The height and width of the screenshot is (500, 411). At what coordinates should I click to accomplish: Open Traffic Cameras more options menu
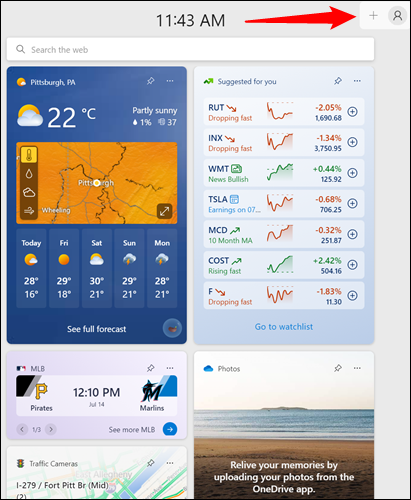coord(170,463)
